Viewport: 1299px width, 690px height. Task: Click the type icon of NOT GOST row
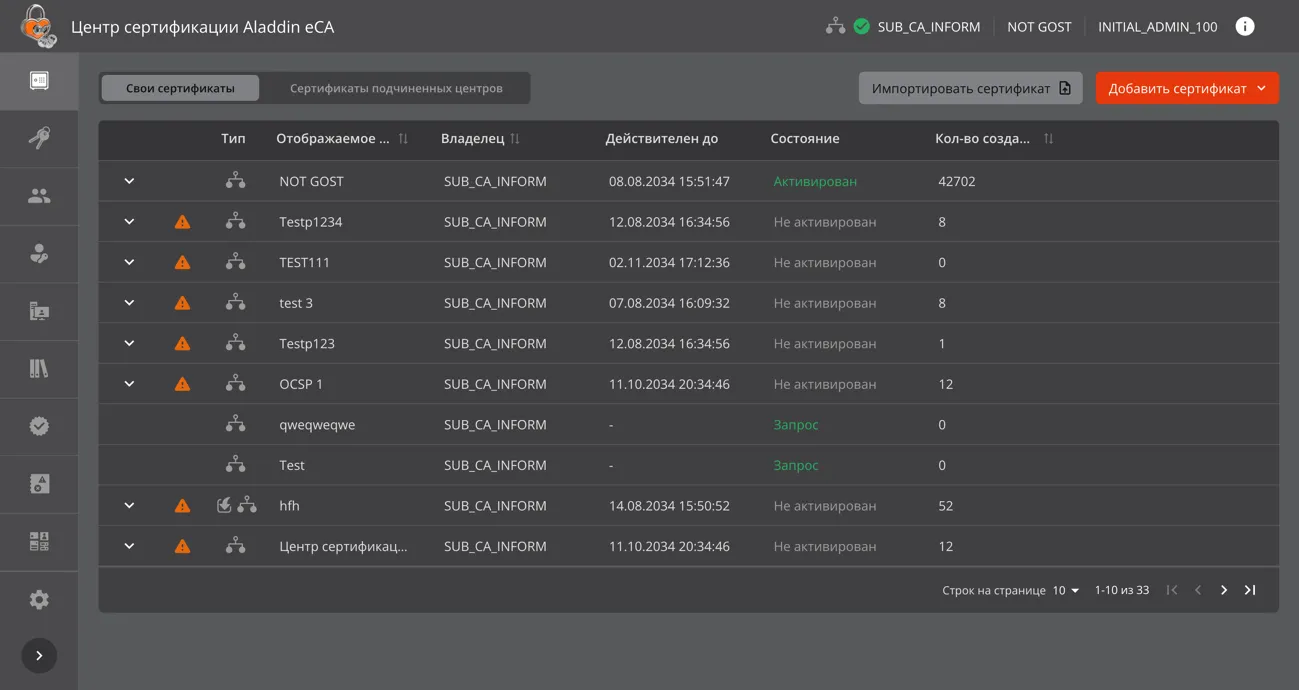click(x=235, y=181)
